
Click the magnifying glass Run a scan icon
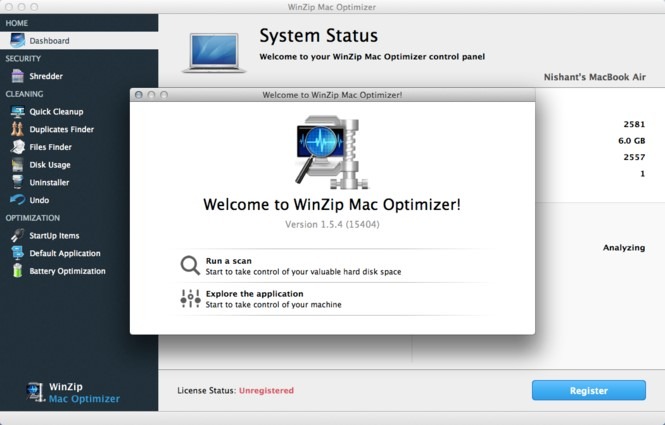190,266
